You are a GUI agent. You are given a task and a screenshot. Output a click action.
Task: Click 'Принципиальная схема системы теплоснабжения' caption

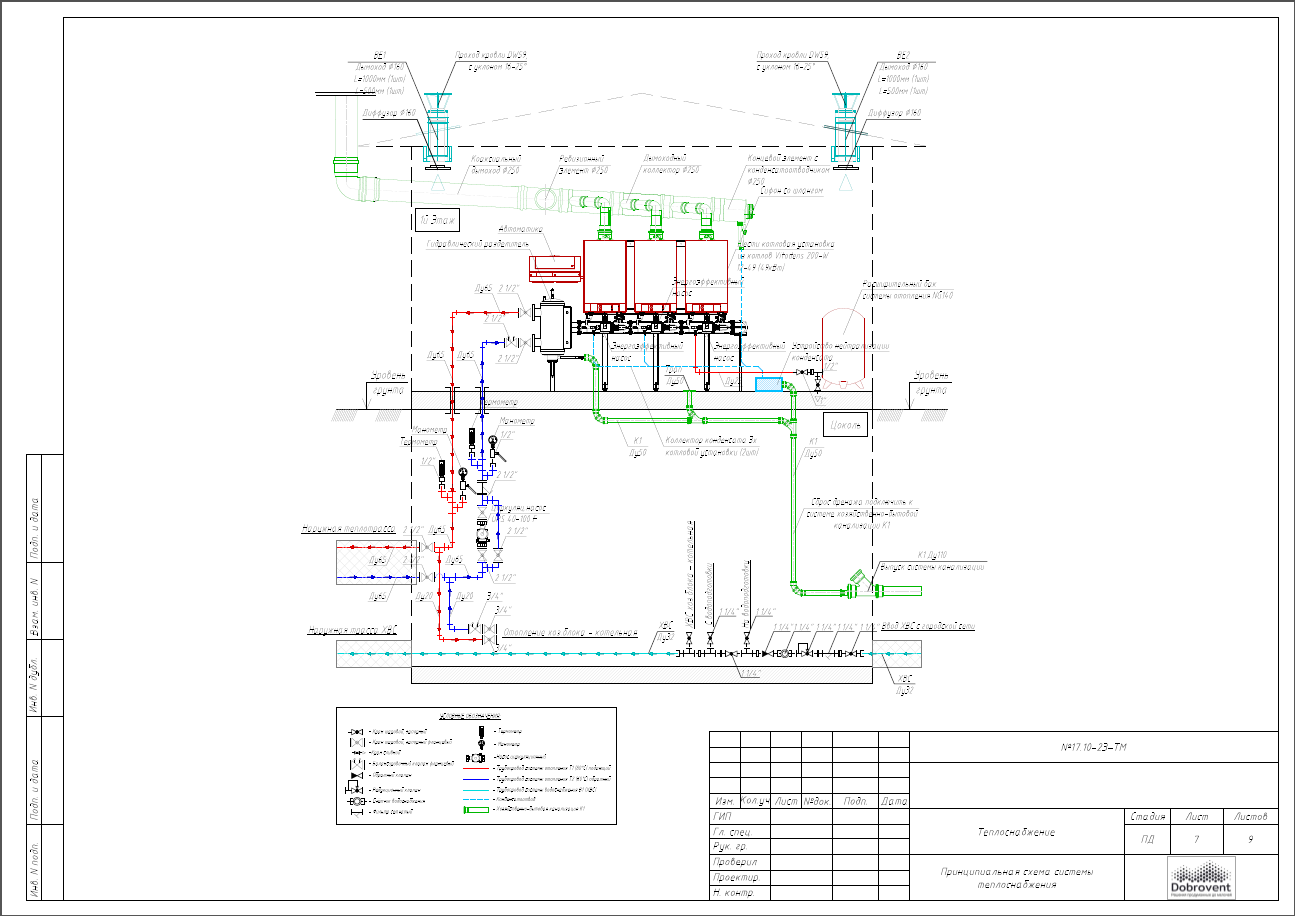click(x=1016, y=878)
